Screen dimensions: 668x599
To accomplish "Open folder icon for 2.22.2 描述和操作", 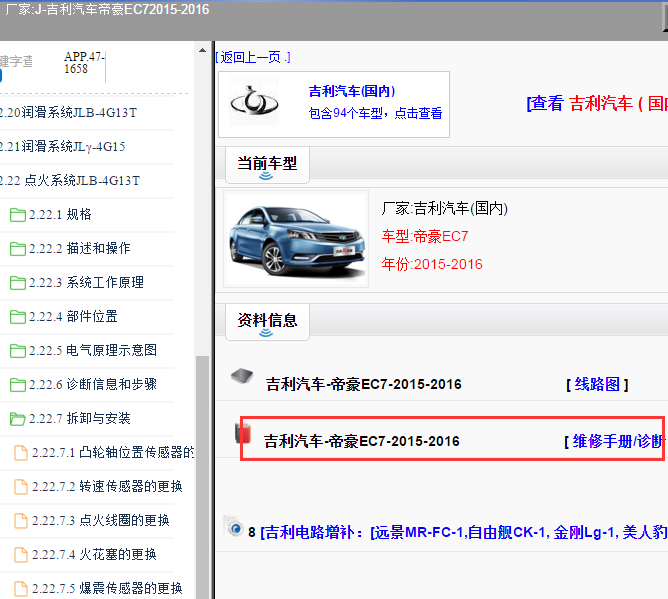I will [17, 249].
